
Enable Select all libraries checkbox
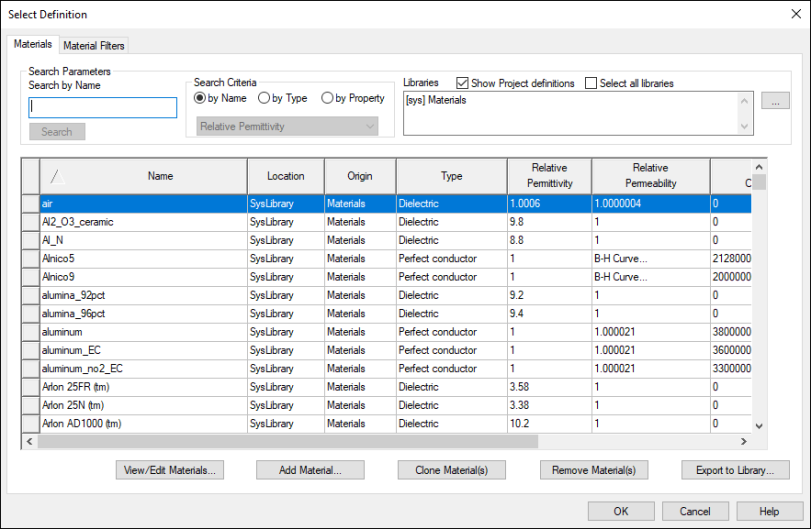(591, 83)
